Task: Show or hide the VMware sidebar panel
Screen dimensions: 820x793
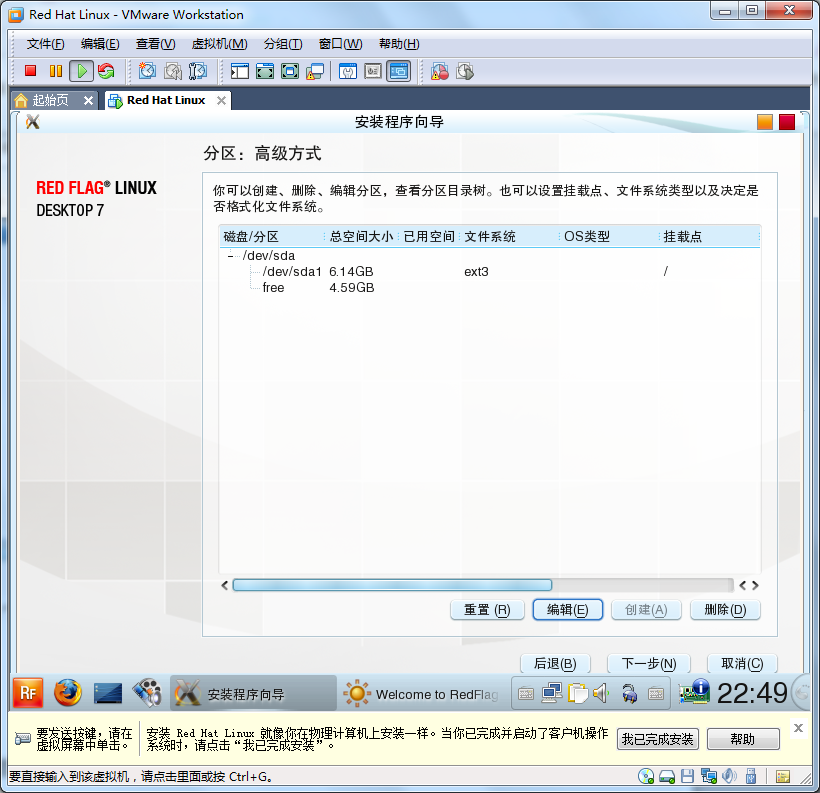Action: coord(240,71)
